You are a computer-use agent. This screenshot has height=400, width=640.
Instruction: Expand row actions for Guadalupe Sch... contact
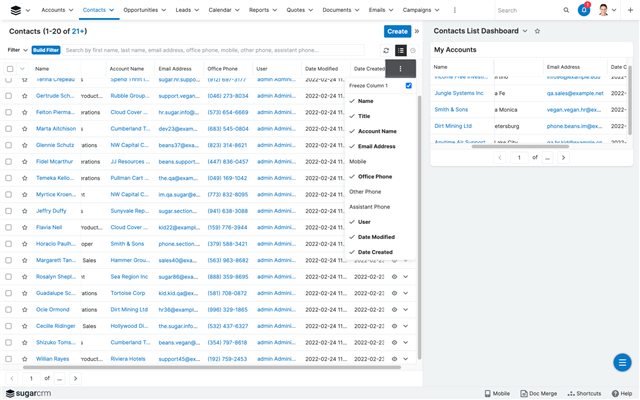[x=406, y=293]
